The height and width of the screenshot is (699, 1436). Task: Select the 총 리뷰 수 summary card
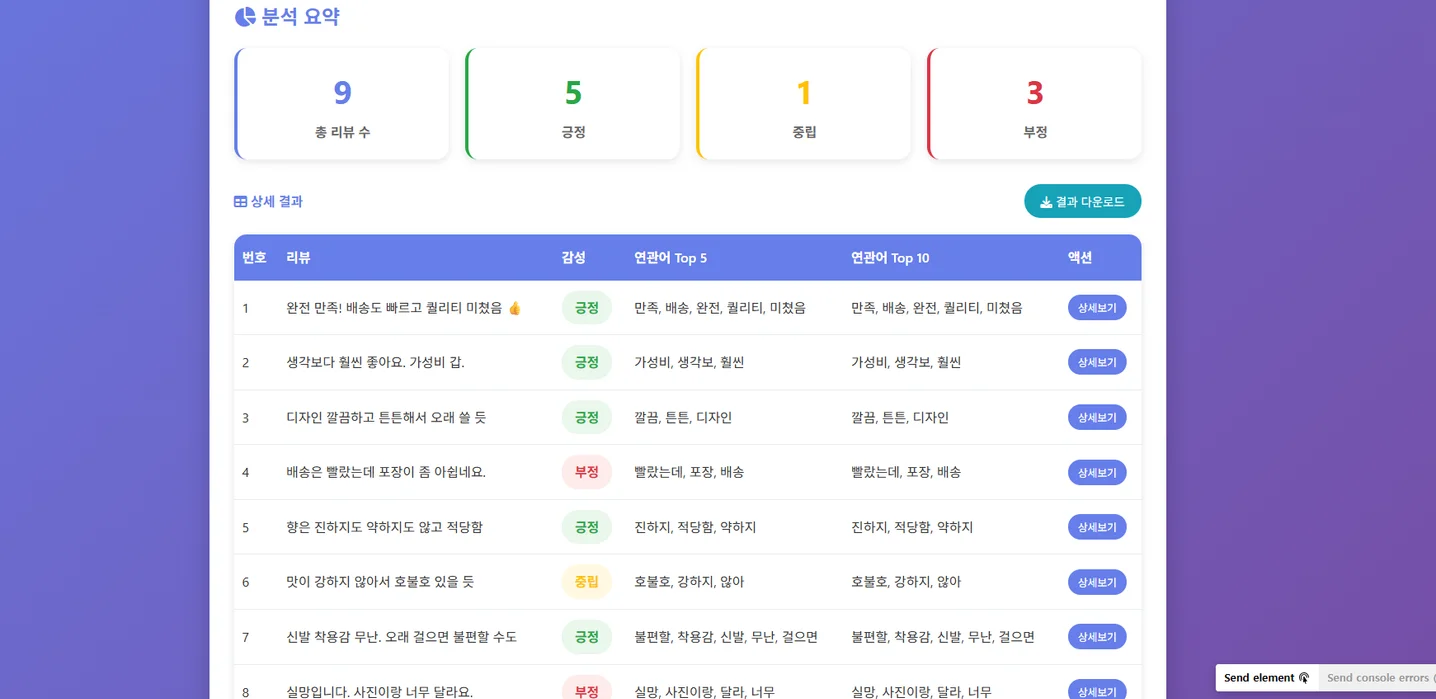click(342, 104)
